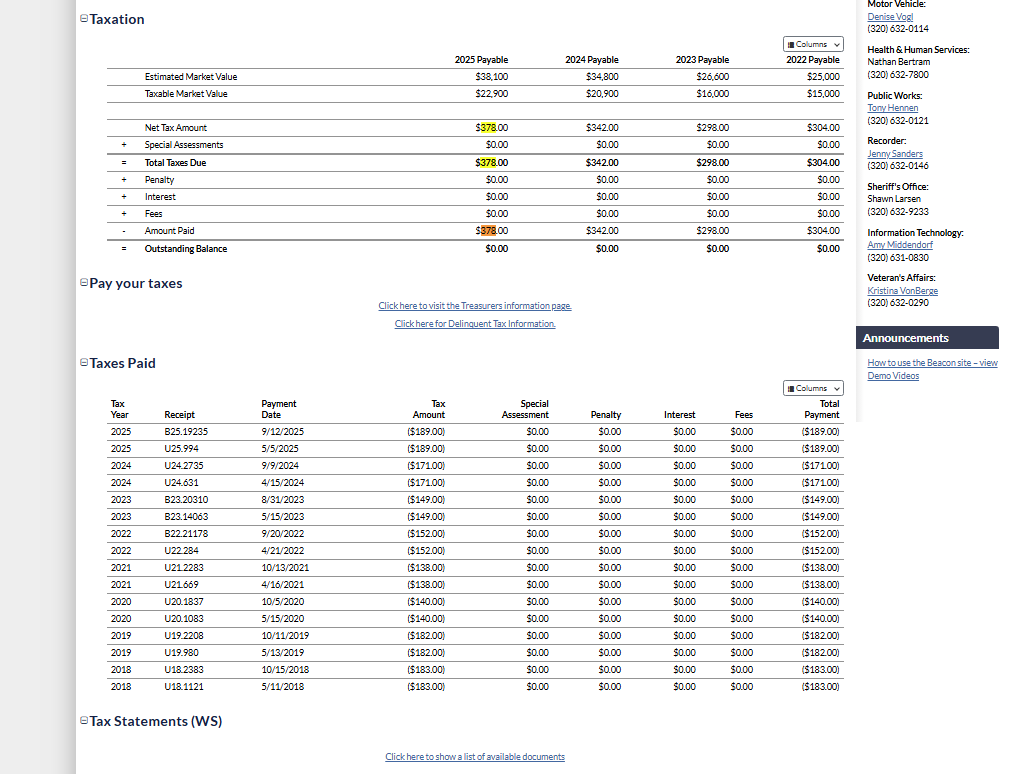Collapse the Tax Statements (WS) section
Screen dimensions: 1012x774
[x=84, y=721]
